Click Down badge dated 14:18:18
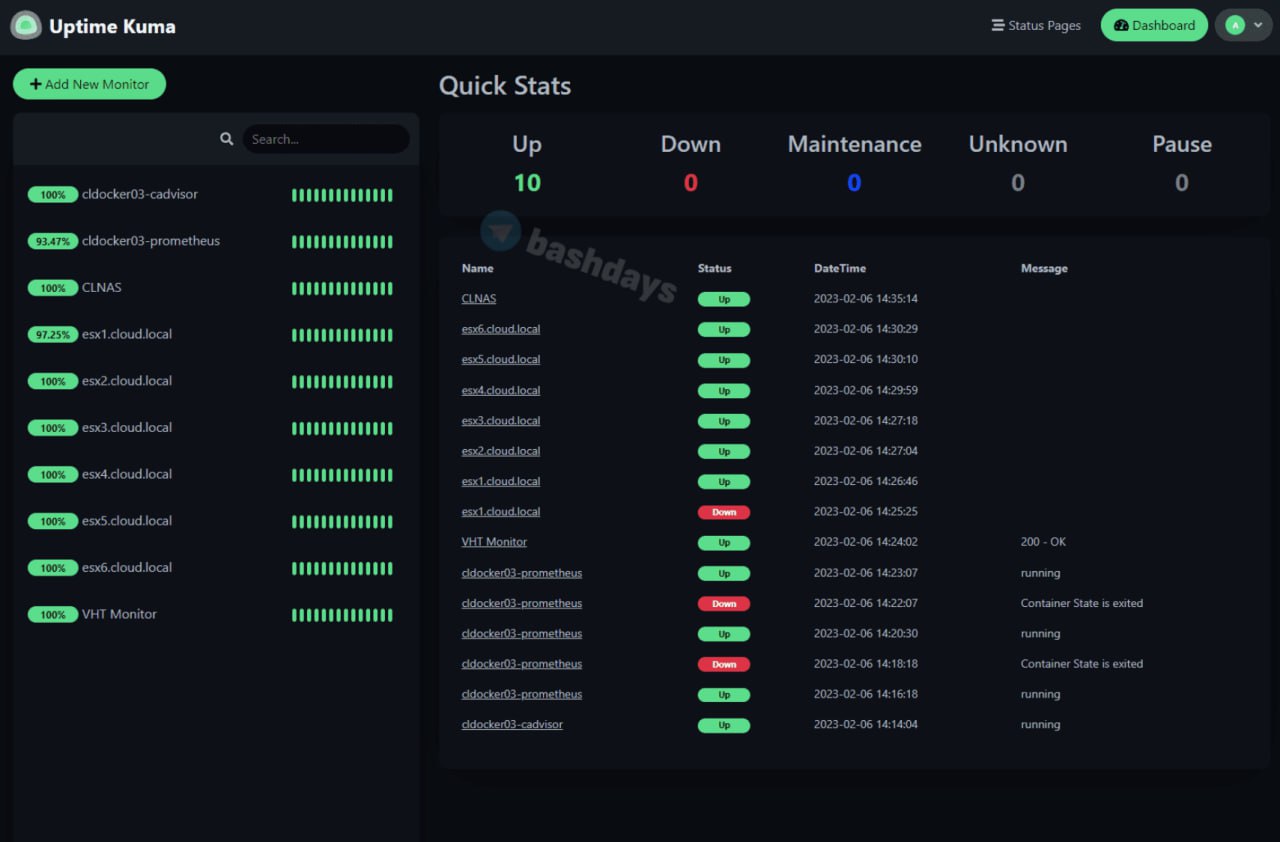Image resolution: width=1280 pixels, height=842 pixels. pyautogui.click(x=724, y=664)
